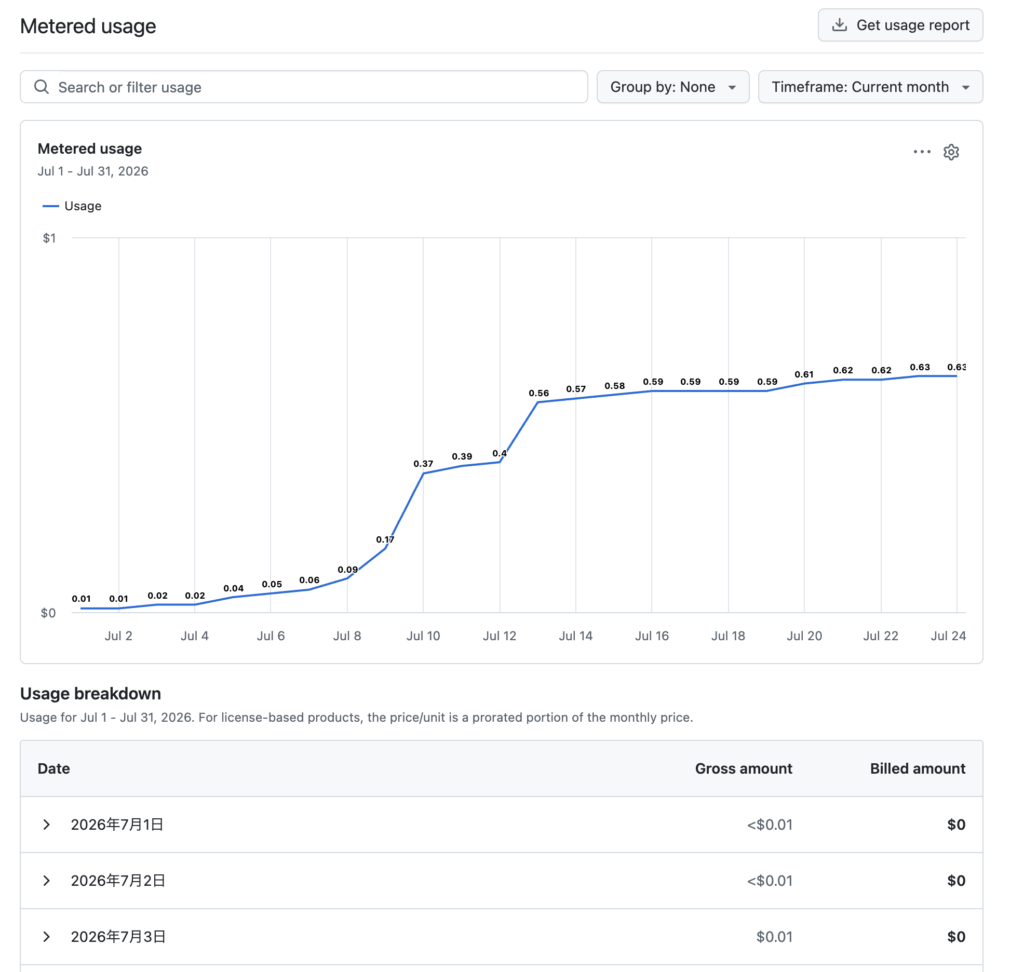Open the three-dot chart options menu
1024x972 pixels.
click(x=921, y=152)
